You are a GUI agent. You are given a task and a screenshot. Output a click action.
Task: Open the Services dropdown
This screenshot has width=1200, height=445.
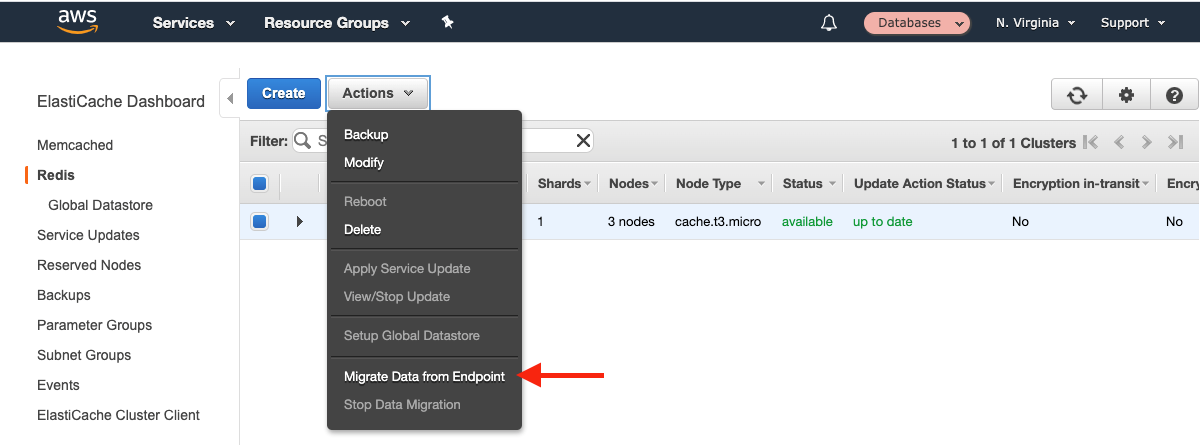pyautogui.click(x=193, y=22)
